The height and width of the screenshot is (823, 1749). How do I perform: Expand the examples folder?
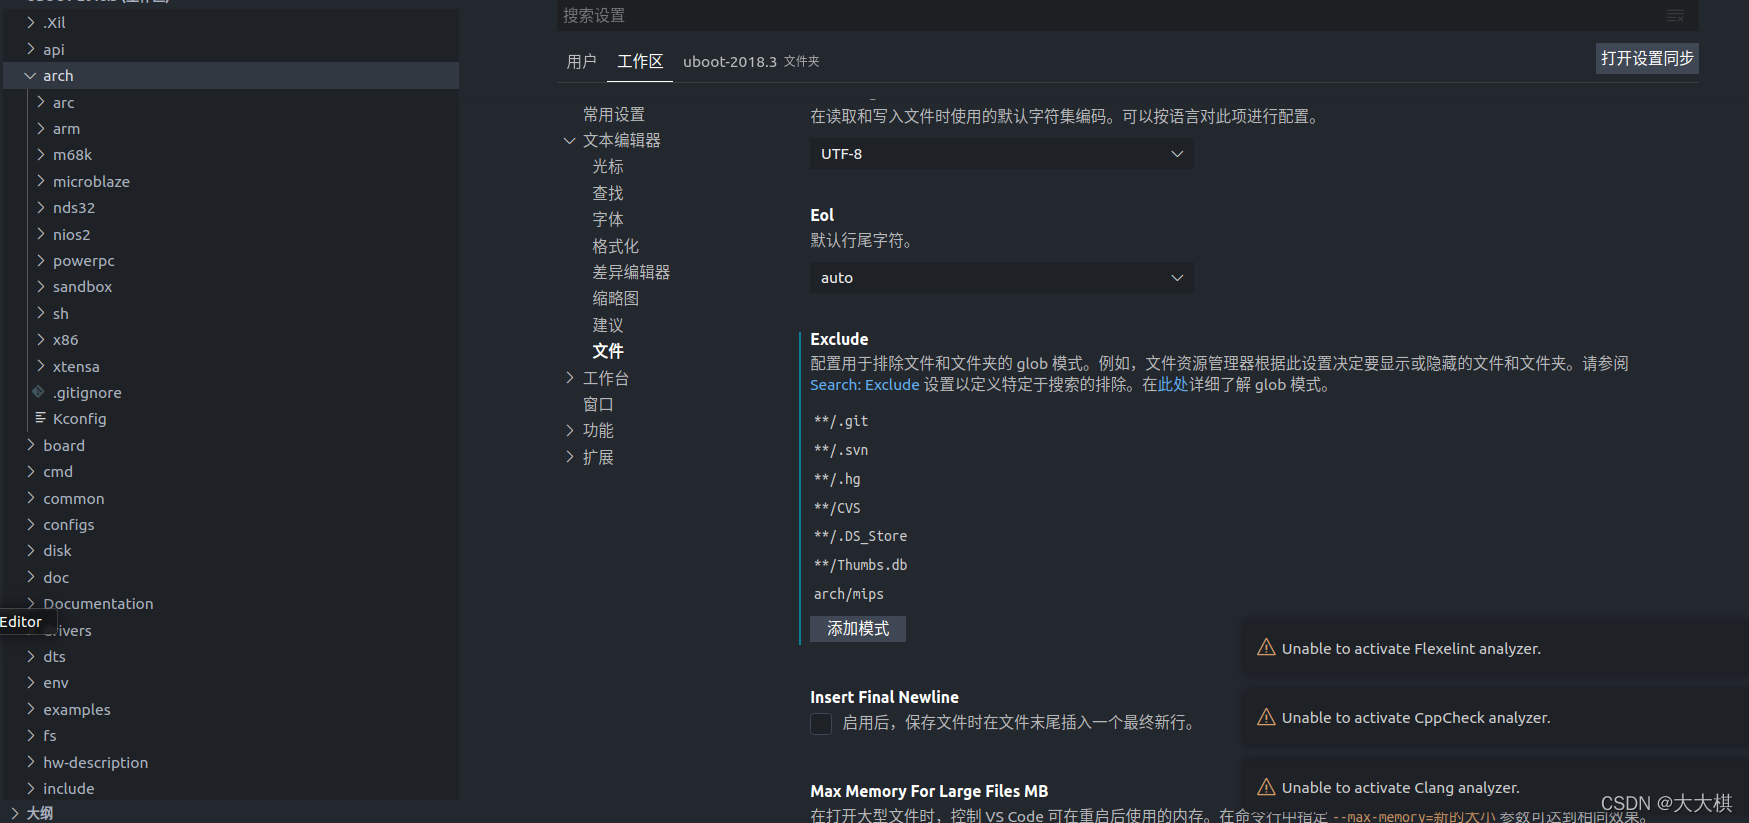click(30, 709)
